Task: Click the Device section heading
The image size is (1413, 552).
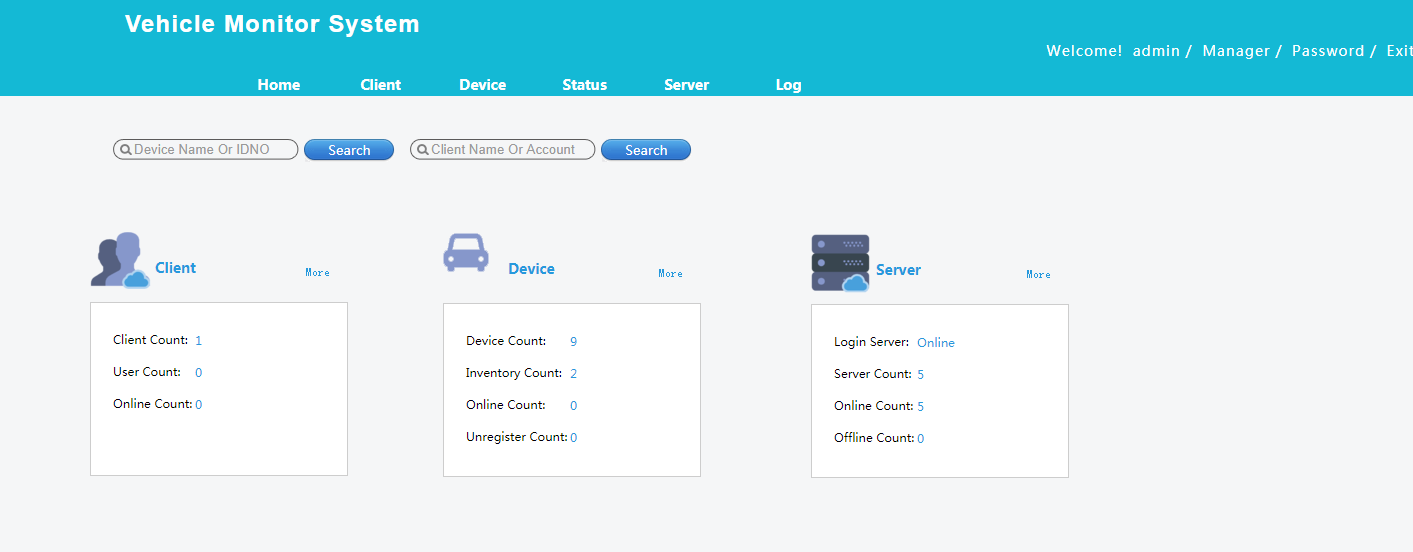Action: (x=532, y=269)
